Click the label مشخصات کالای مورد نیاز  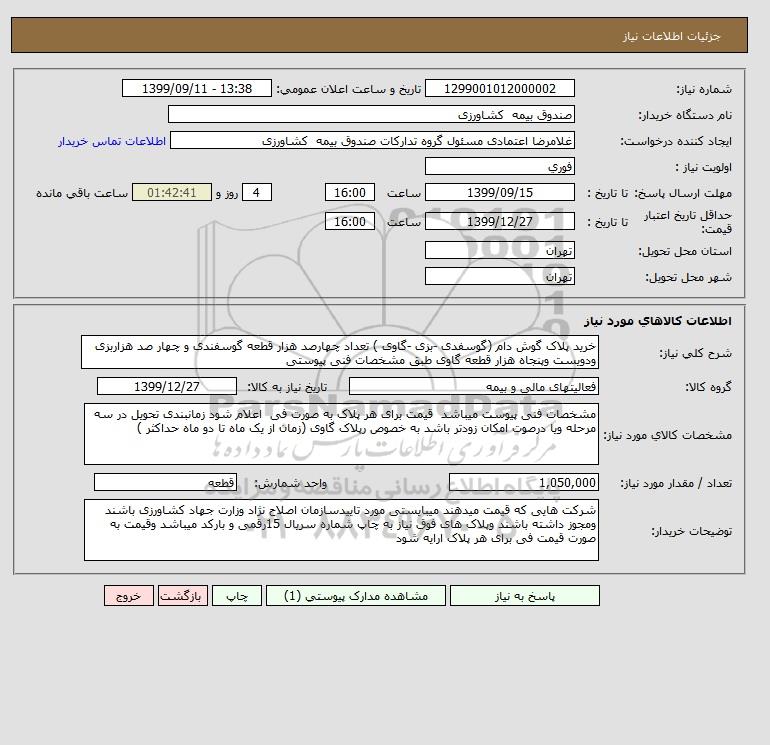click(667, 435)
